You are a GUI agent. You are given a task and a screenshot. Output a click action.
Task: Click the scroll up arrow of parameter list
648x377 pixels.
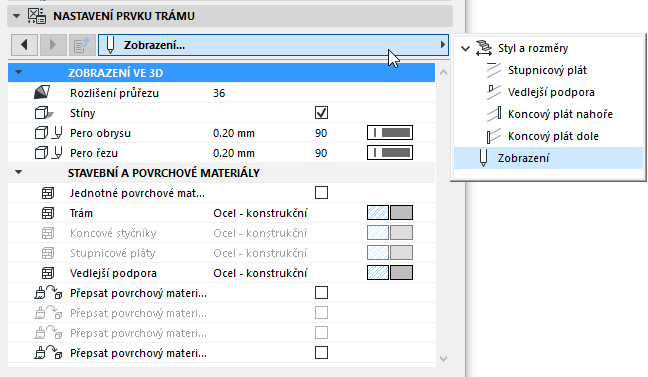coord(443,72)
